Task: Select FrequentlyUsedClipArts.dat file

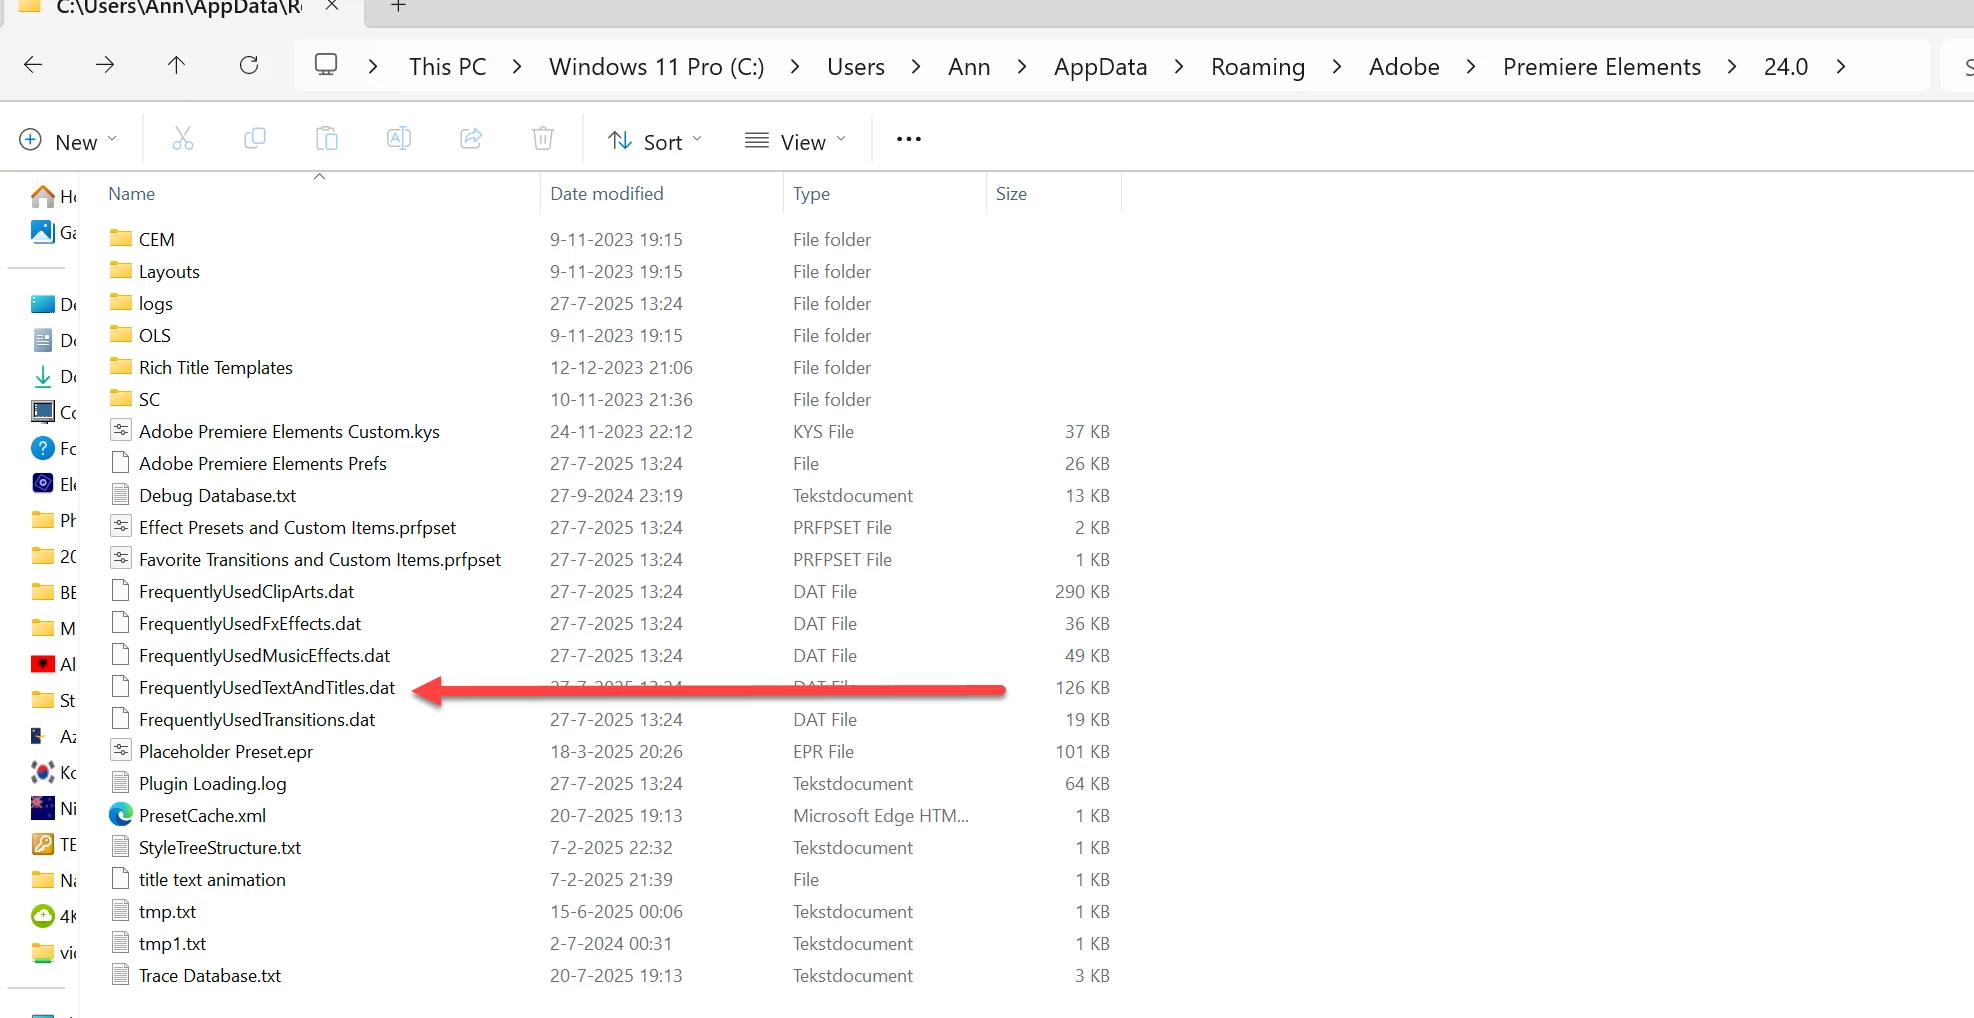Action: coord(246,591)
